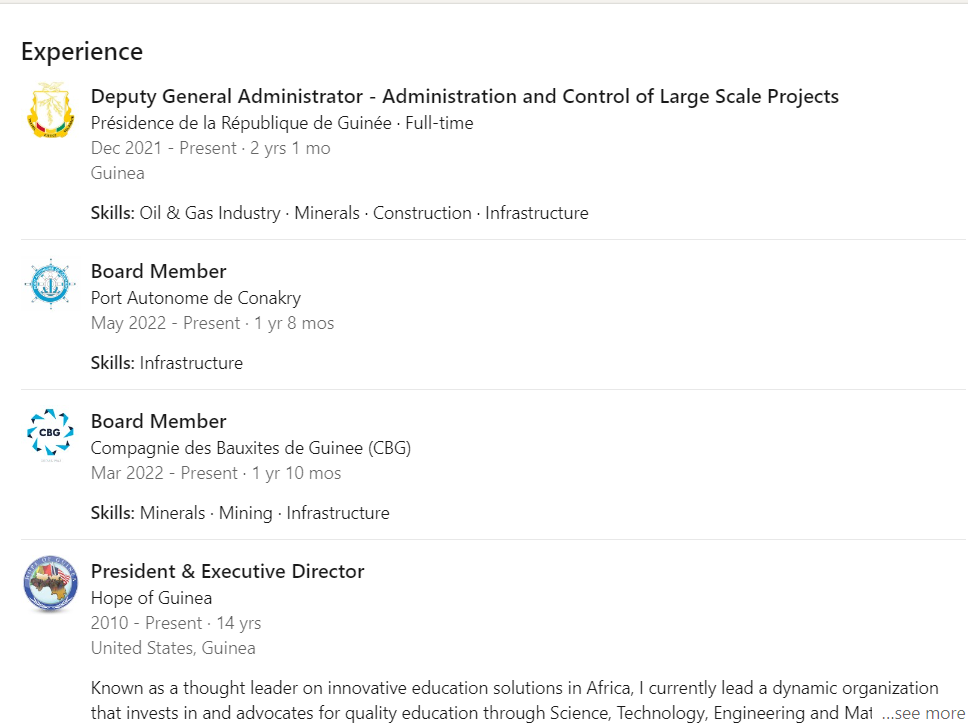Click the Hope of Guinea description paragraph
Viewport: 968px width, 724px height.
tap(480, 700)
